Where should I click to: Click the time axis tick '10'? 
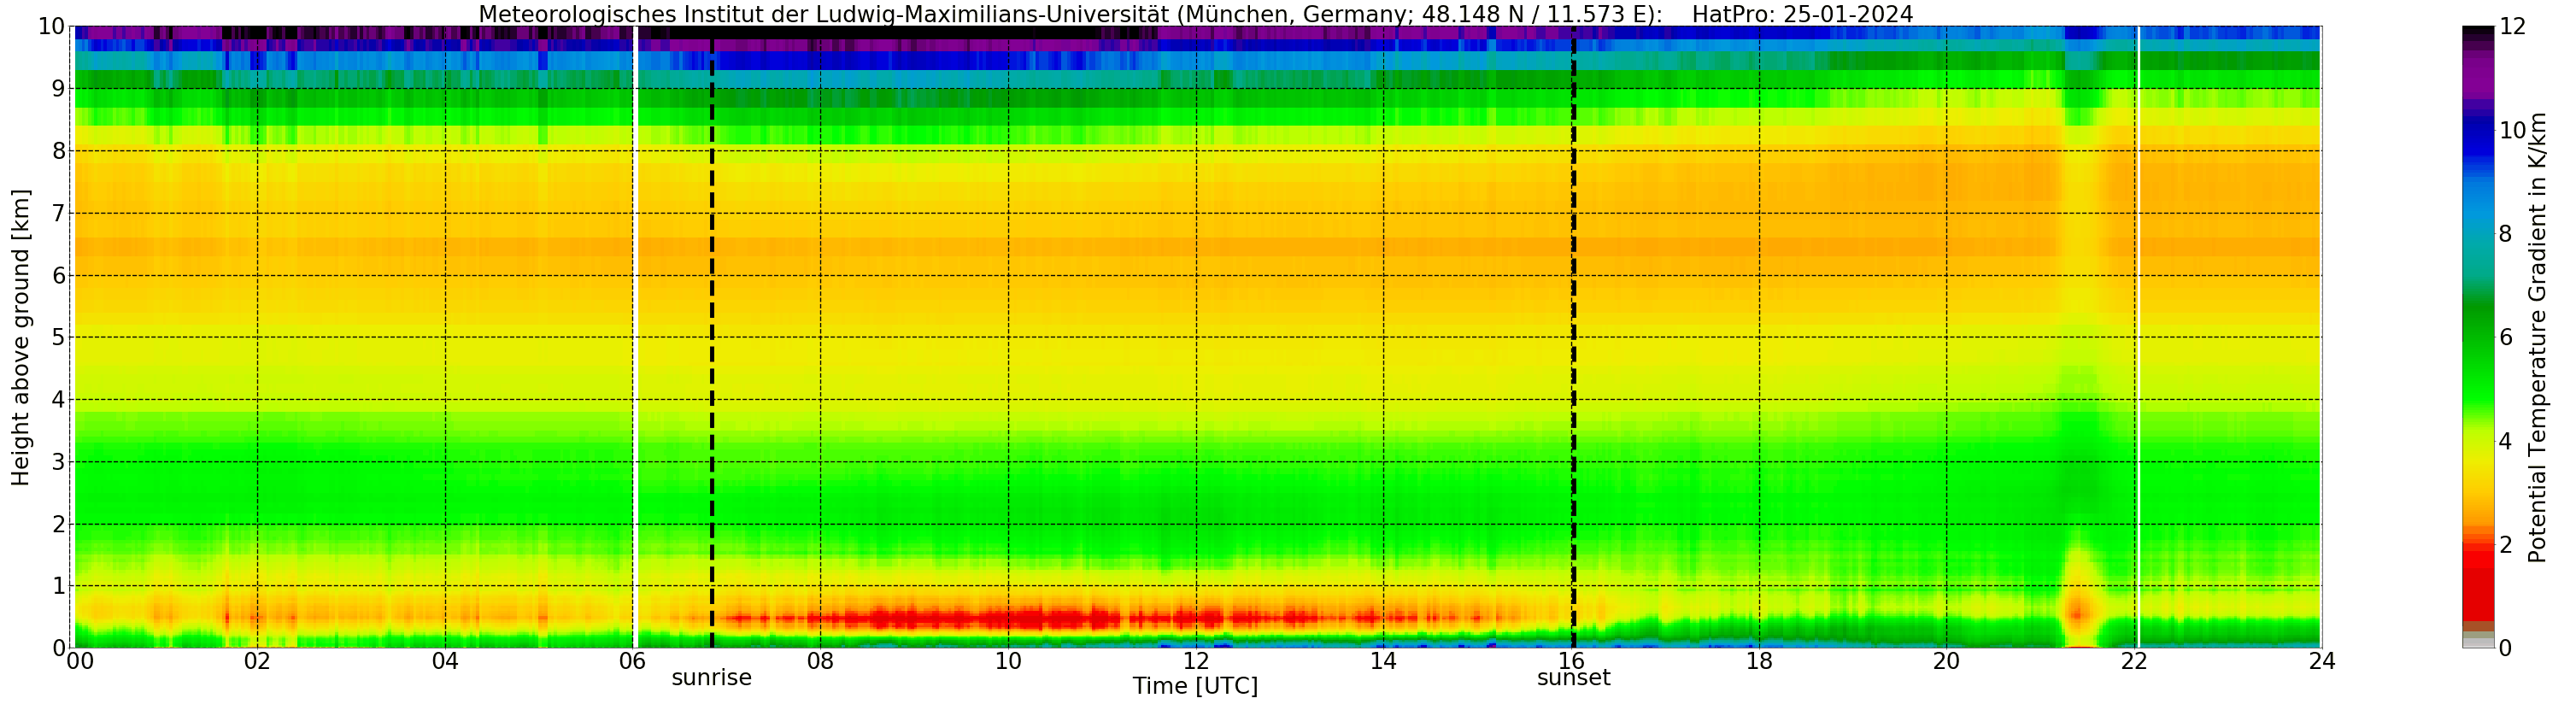[1008, 661]
